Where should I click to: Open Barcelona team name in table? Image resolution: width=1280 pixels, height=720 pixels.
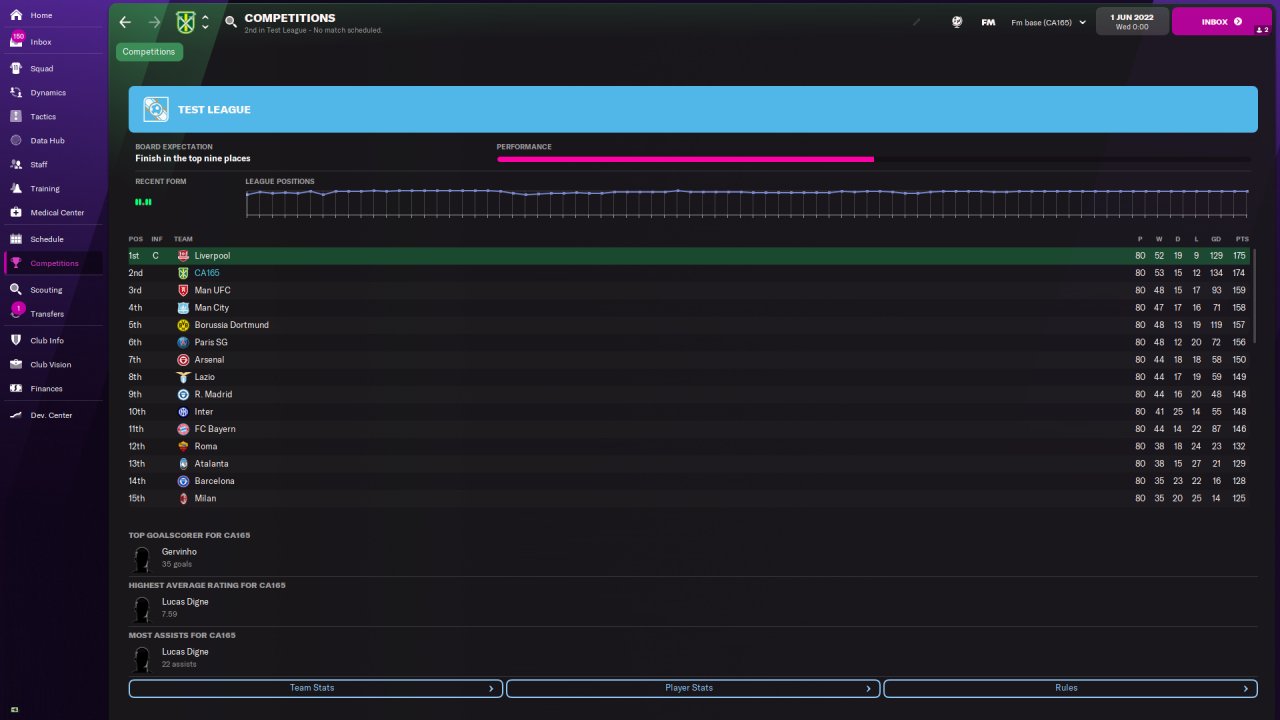click(215, 481)
